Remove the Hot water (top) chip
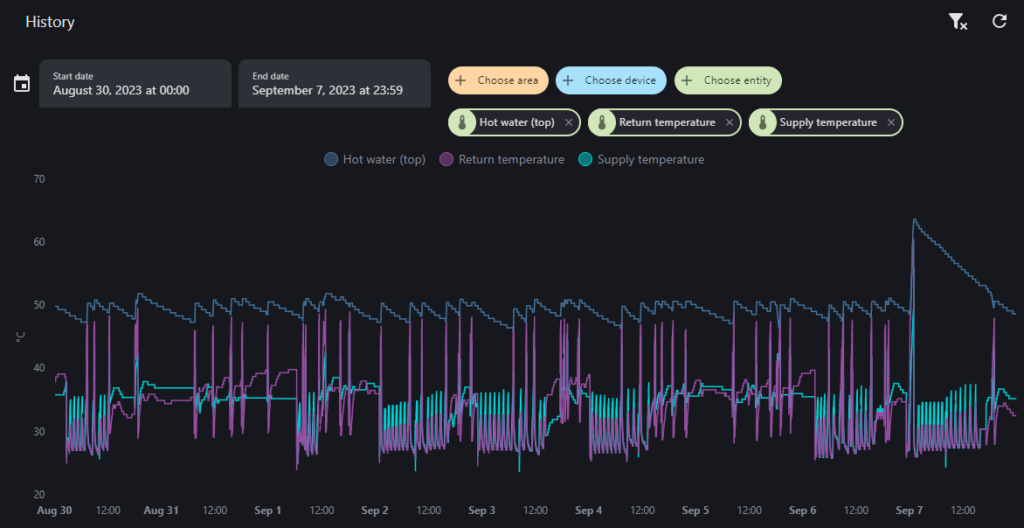Screen dimensions: 1024x528 click(x=569, y=122)
